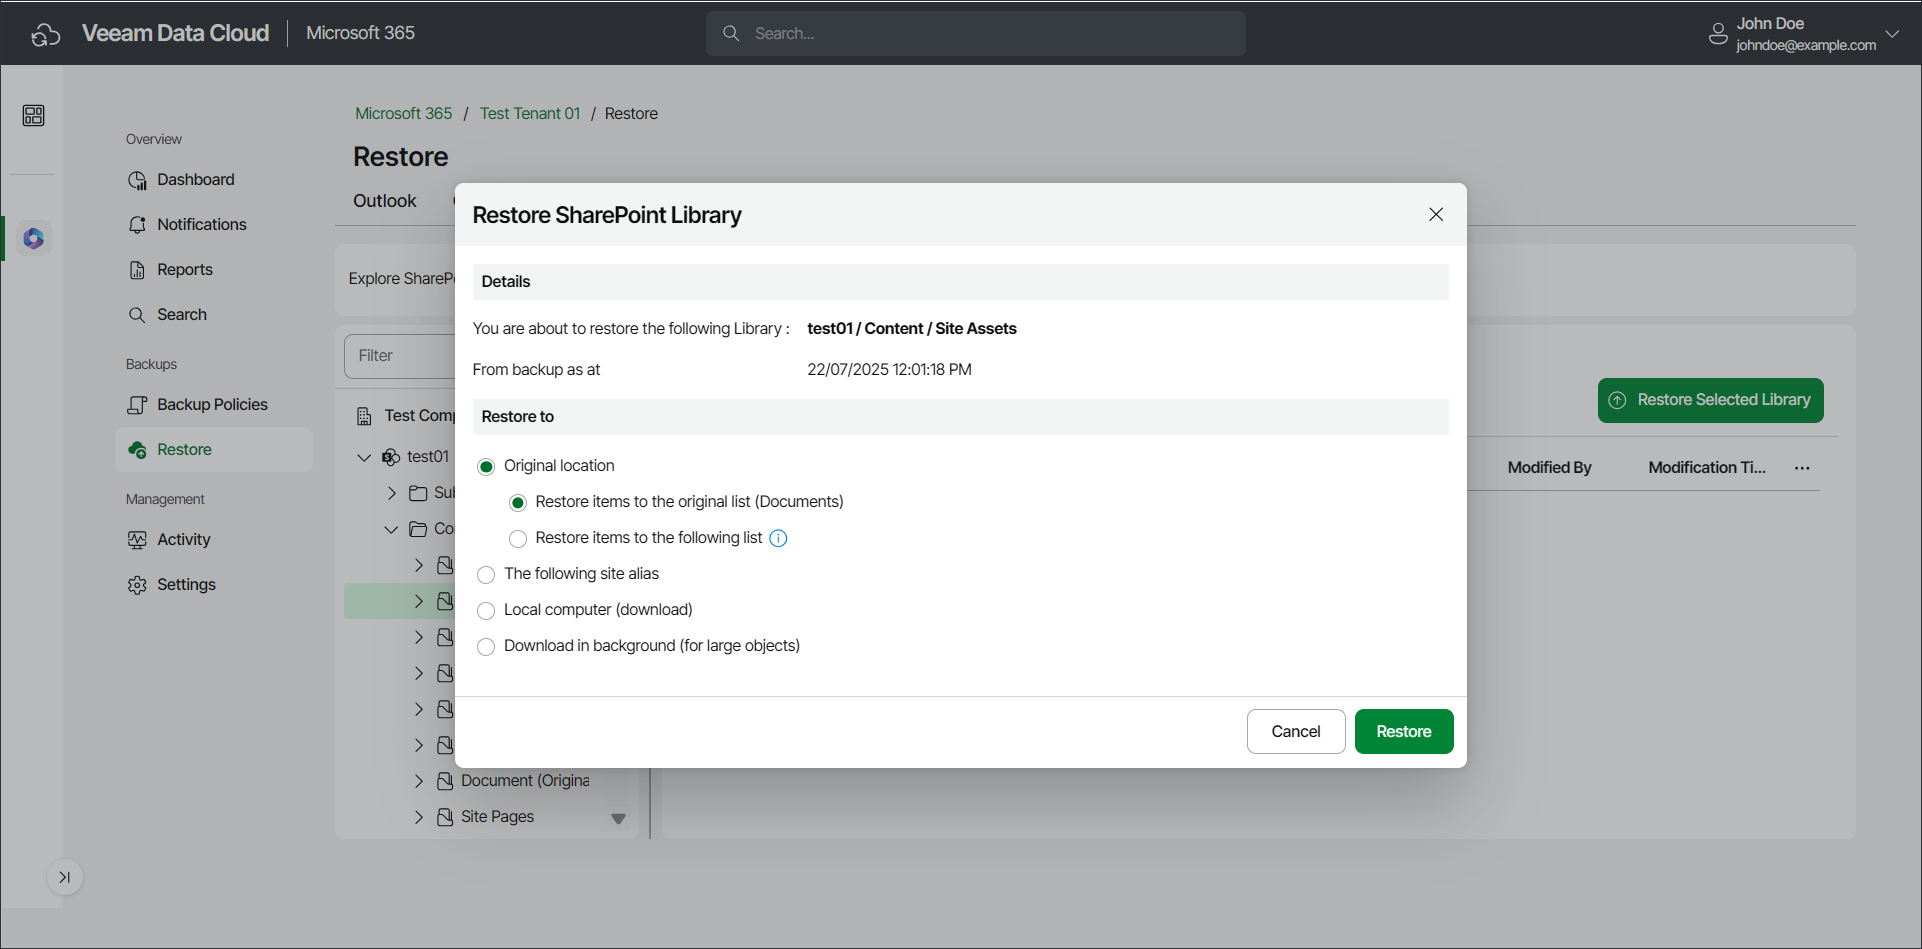This screenshot has width=1922, height=949.
Task: Click the user profile avatar icon
Action: [x=1718, y=34]
